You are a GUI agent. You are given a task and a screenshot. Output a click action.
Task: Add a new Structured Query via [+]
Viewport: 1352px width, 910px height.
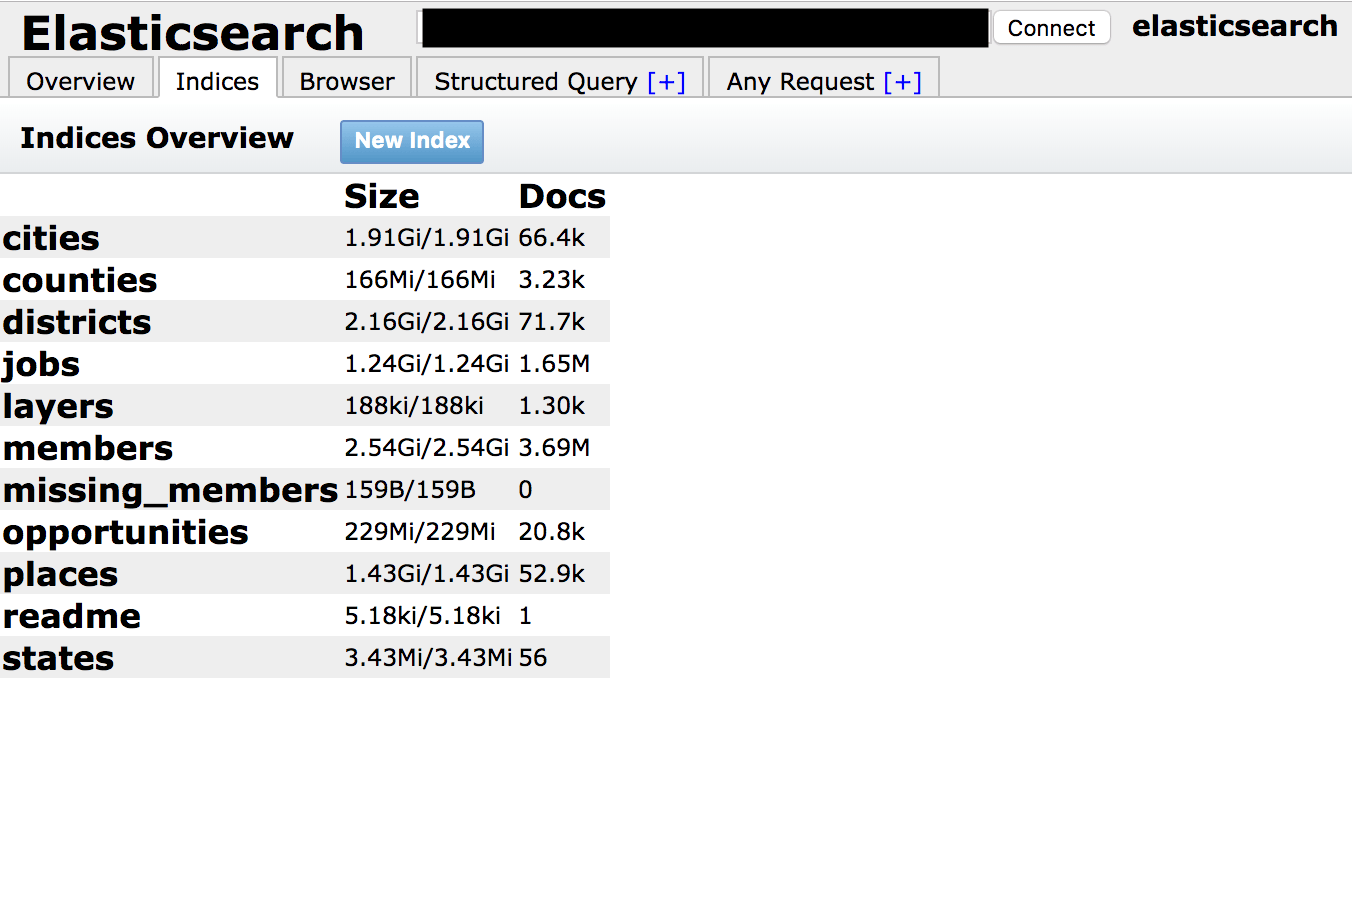(x=666, y=82)
